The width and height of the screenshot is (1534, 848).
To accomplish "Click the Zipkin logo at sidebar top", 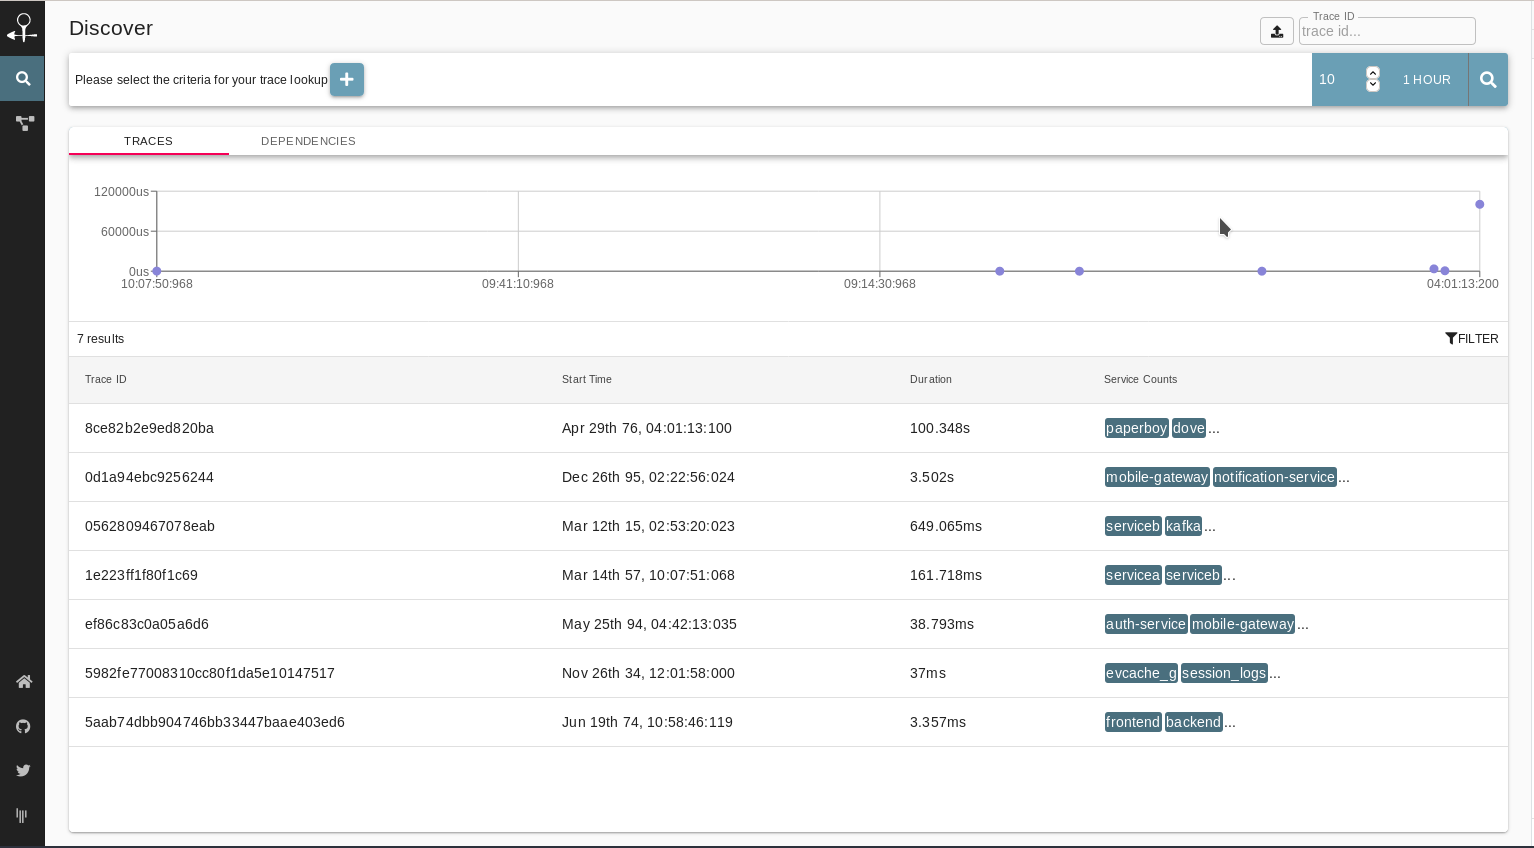I will pos(22,27).
